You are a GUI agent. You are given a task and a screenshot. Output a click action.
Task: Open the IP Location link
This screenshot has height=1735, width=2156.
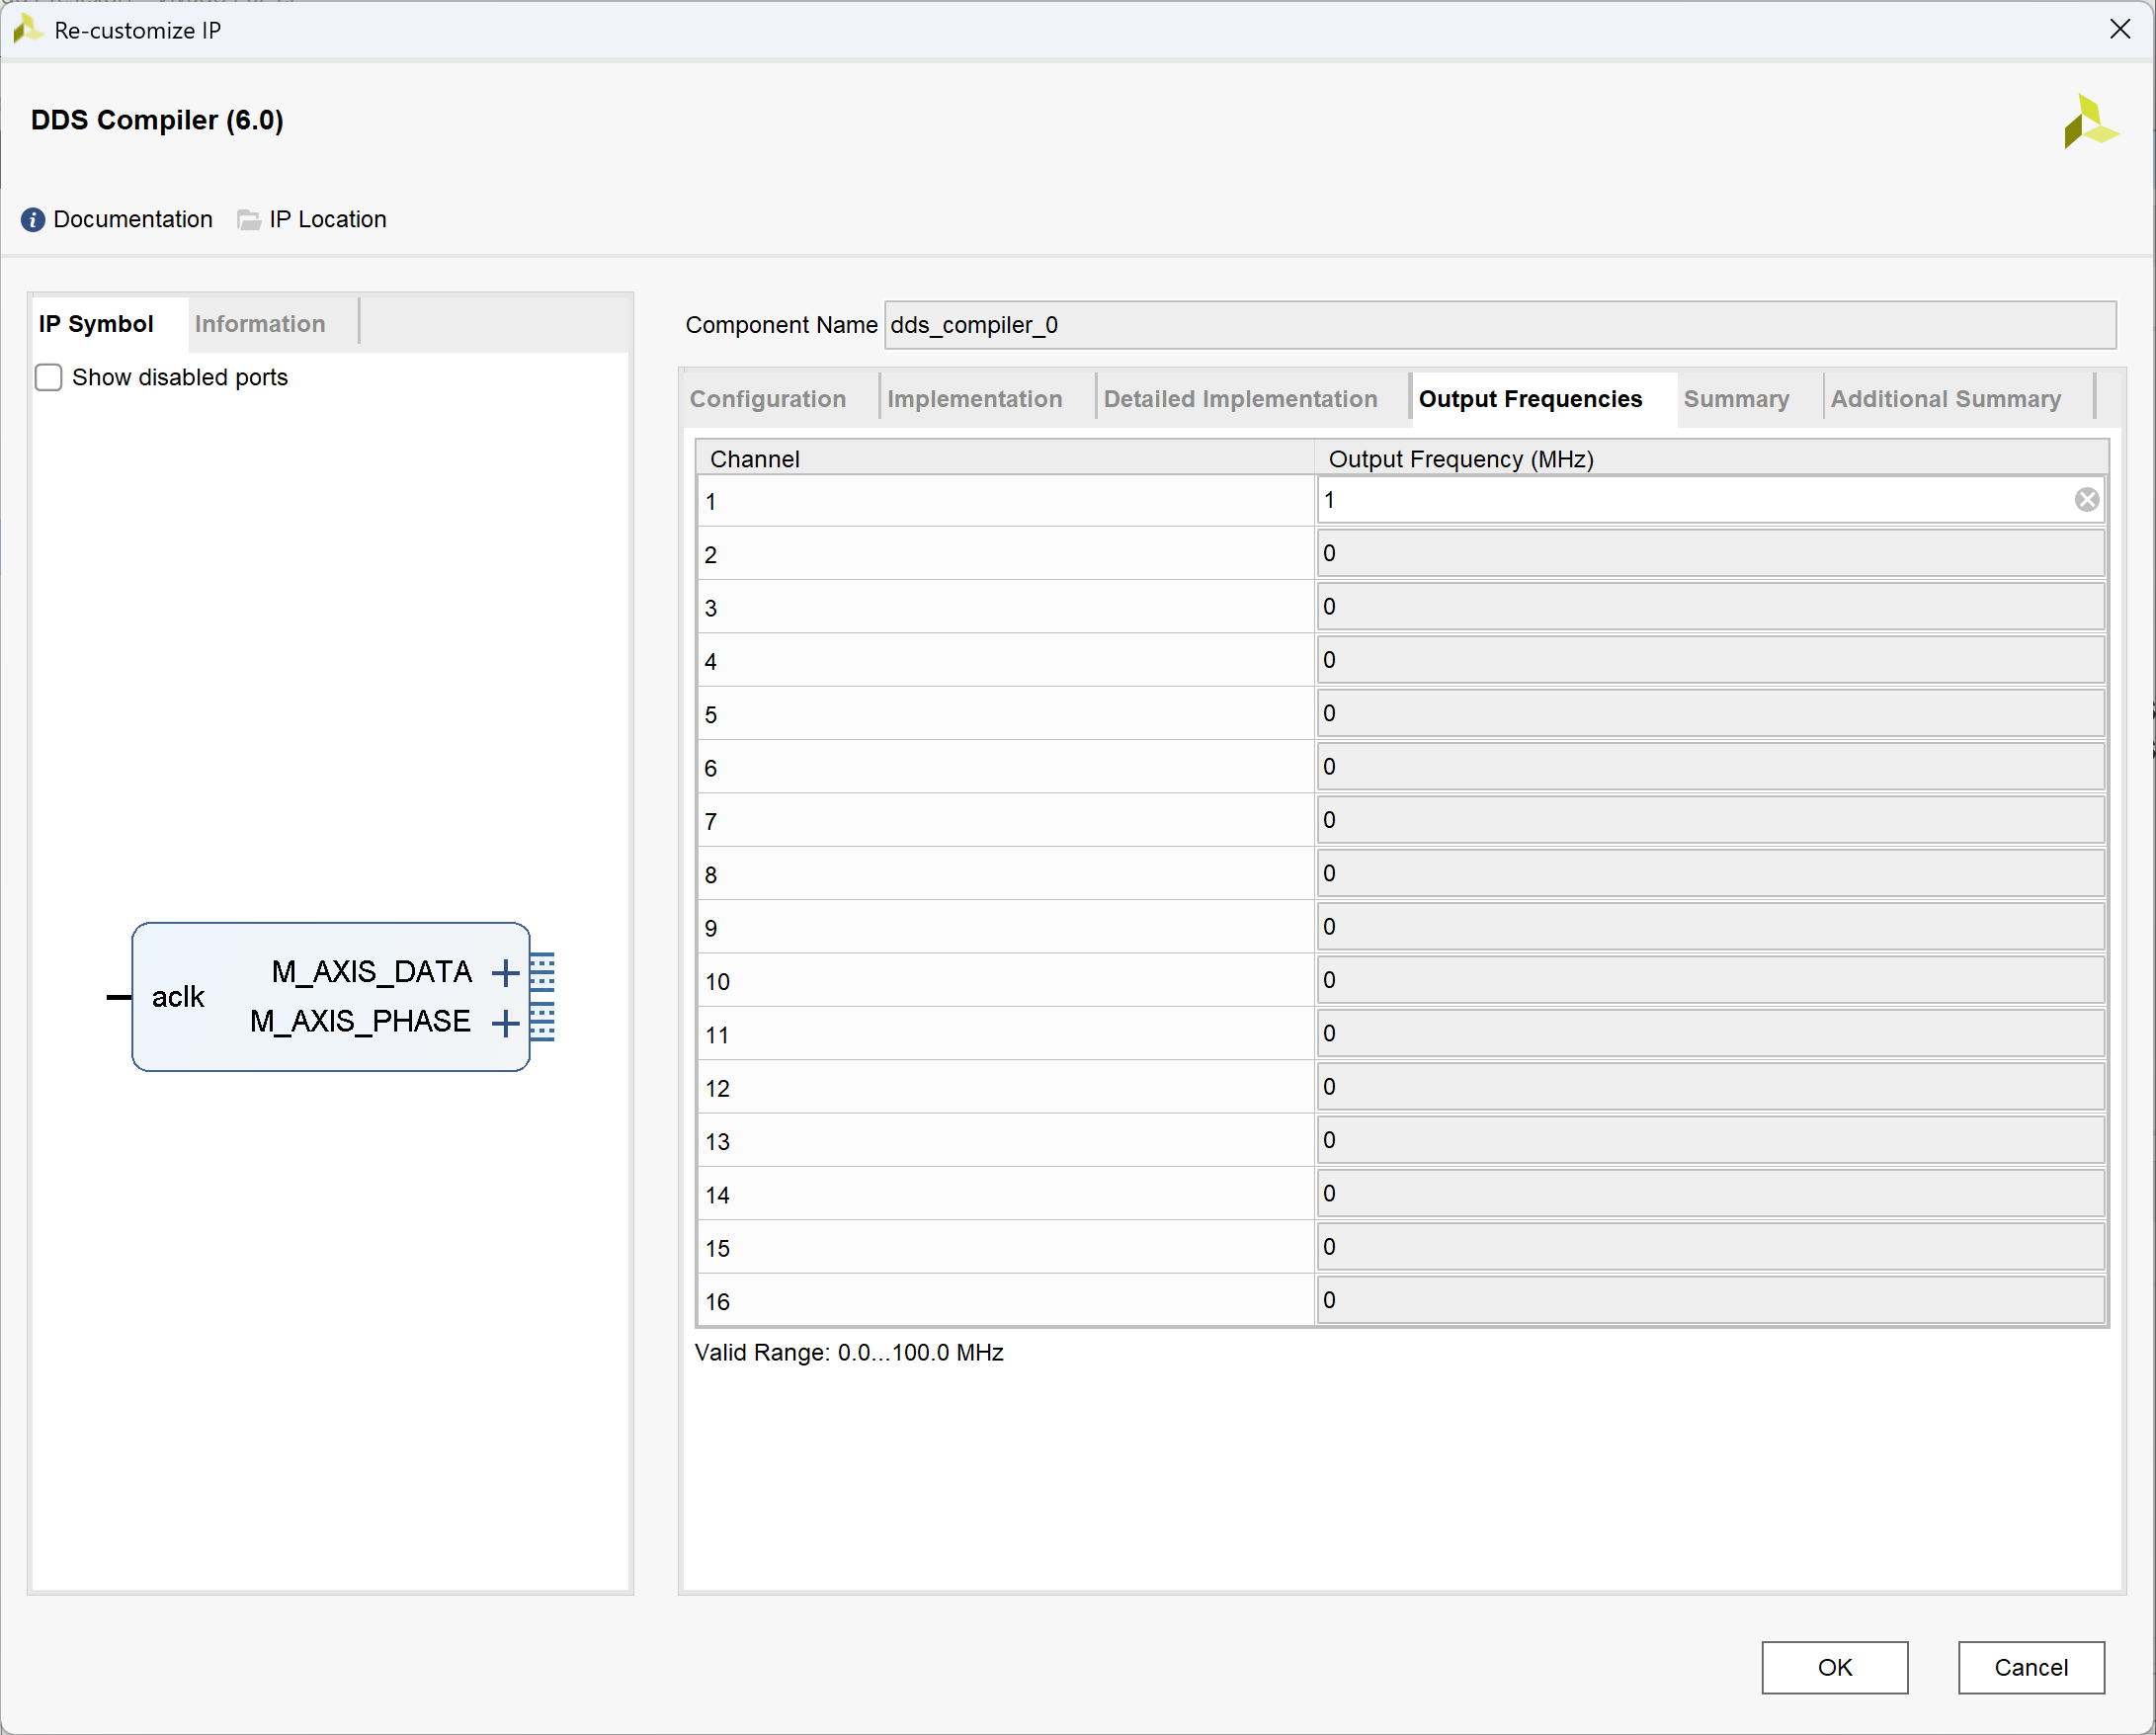328,220
